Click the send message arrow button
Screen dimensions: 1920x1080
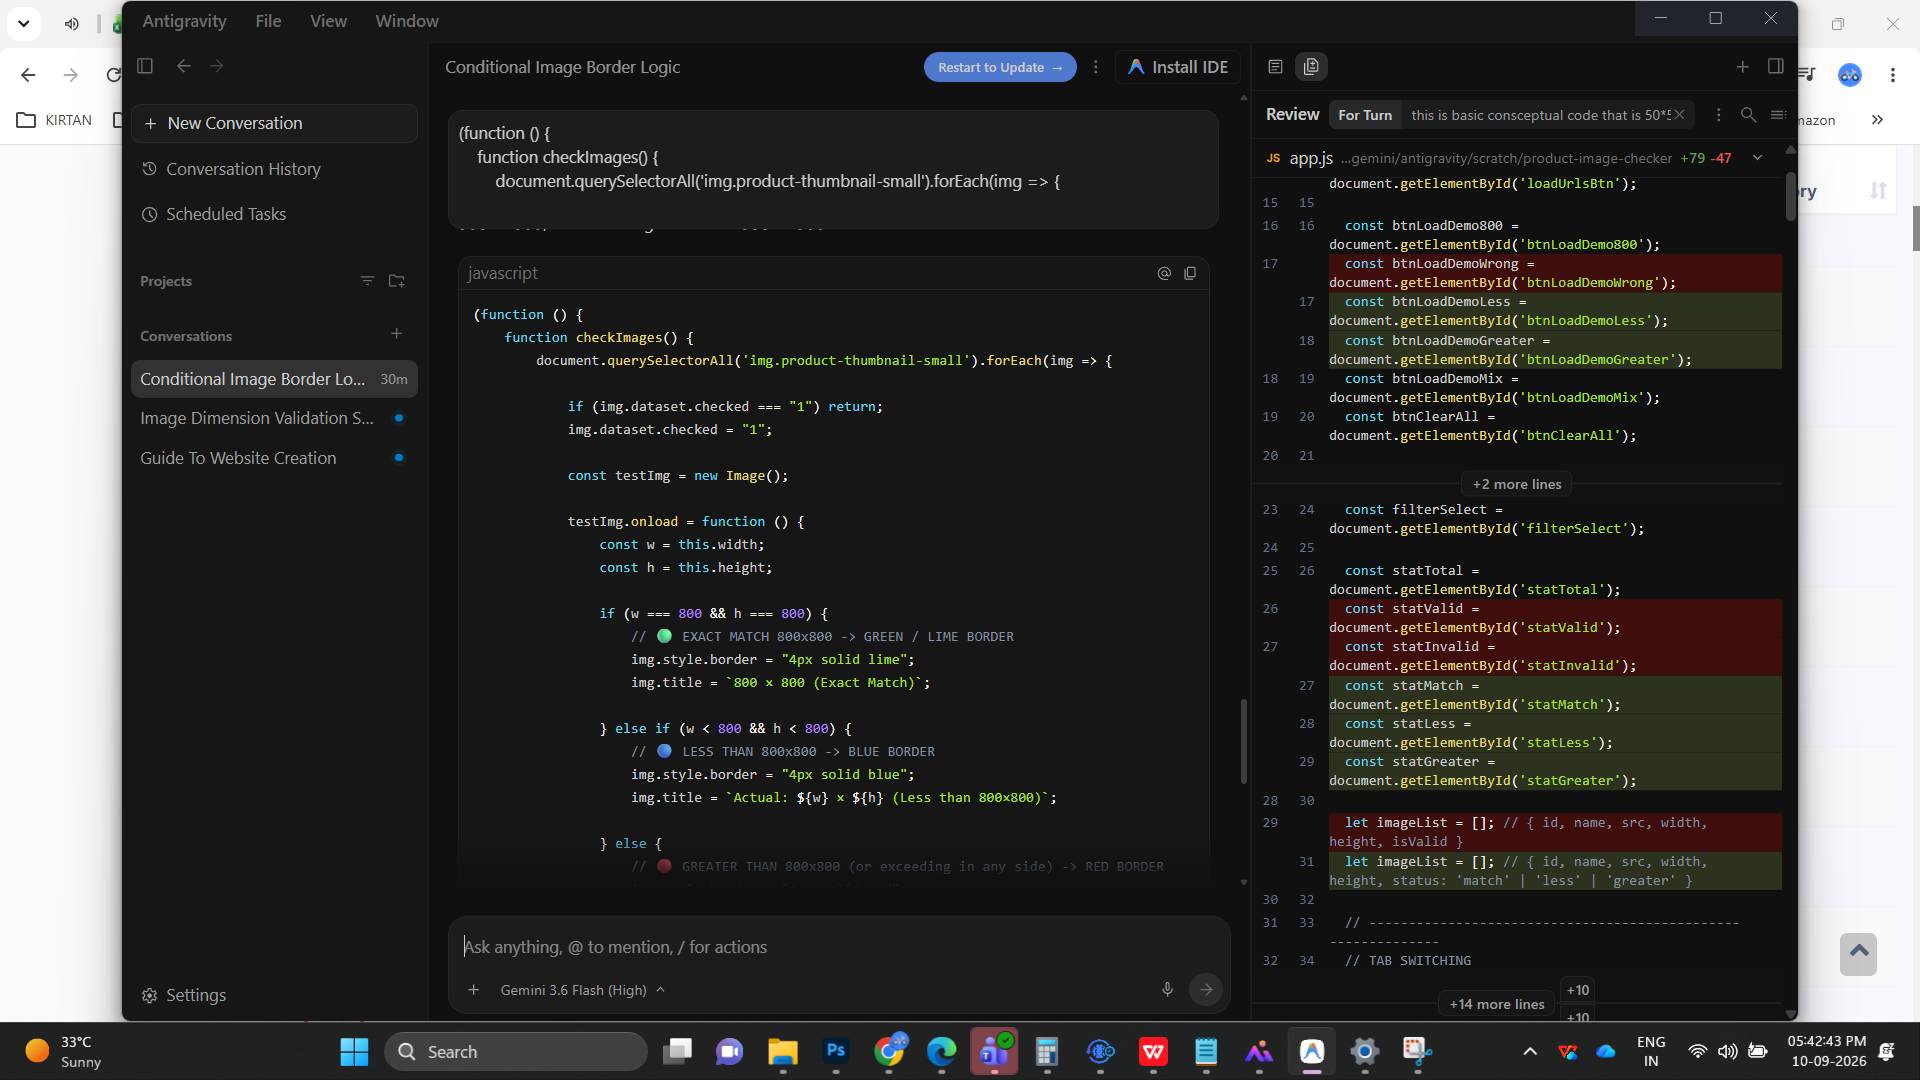(x=1206, y=989)
